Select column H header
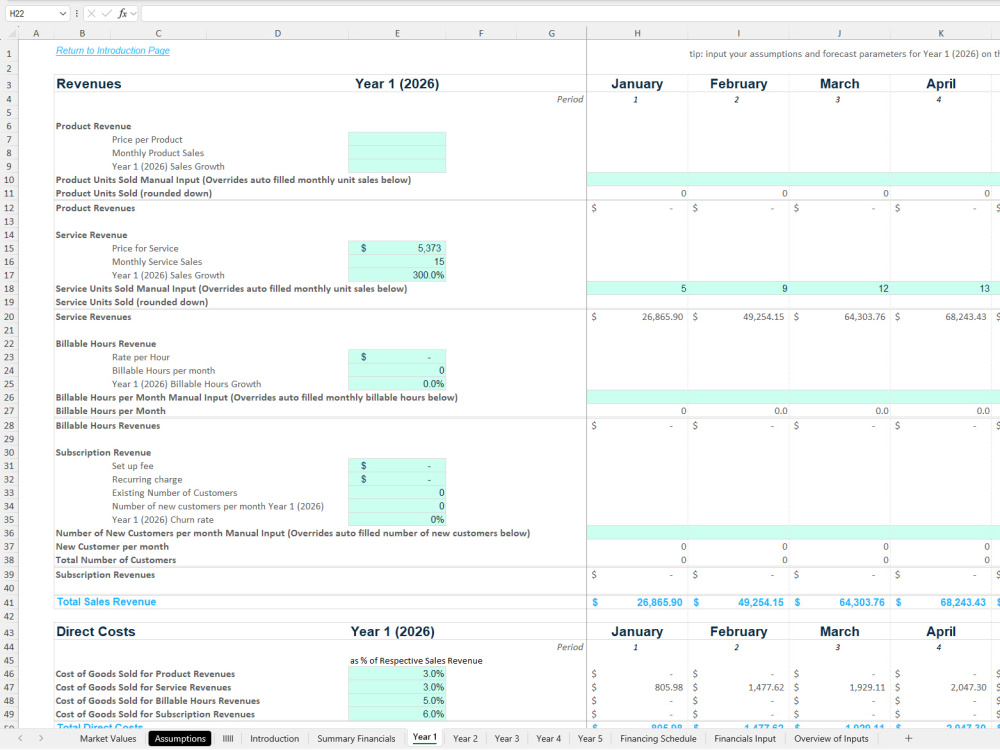The image size is (1000, 750). click(x=637, y=33)
